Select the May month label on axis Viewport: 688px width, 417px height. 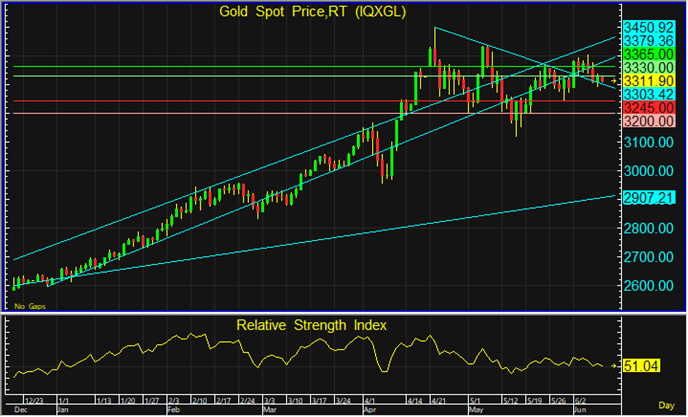tap(474, 410)
